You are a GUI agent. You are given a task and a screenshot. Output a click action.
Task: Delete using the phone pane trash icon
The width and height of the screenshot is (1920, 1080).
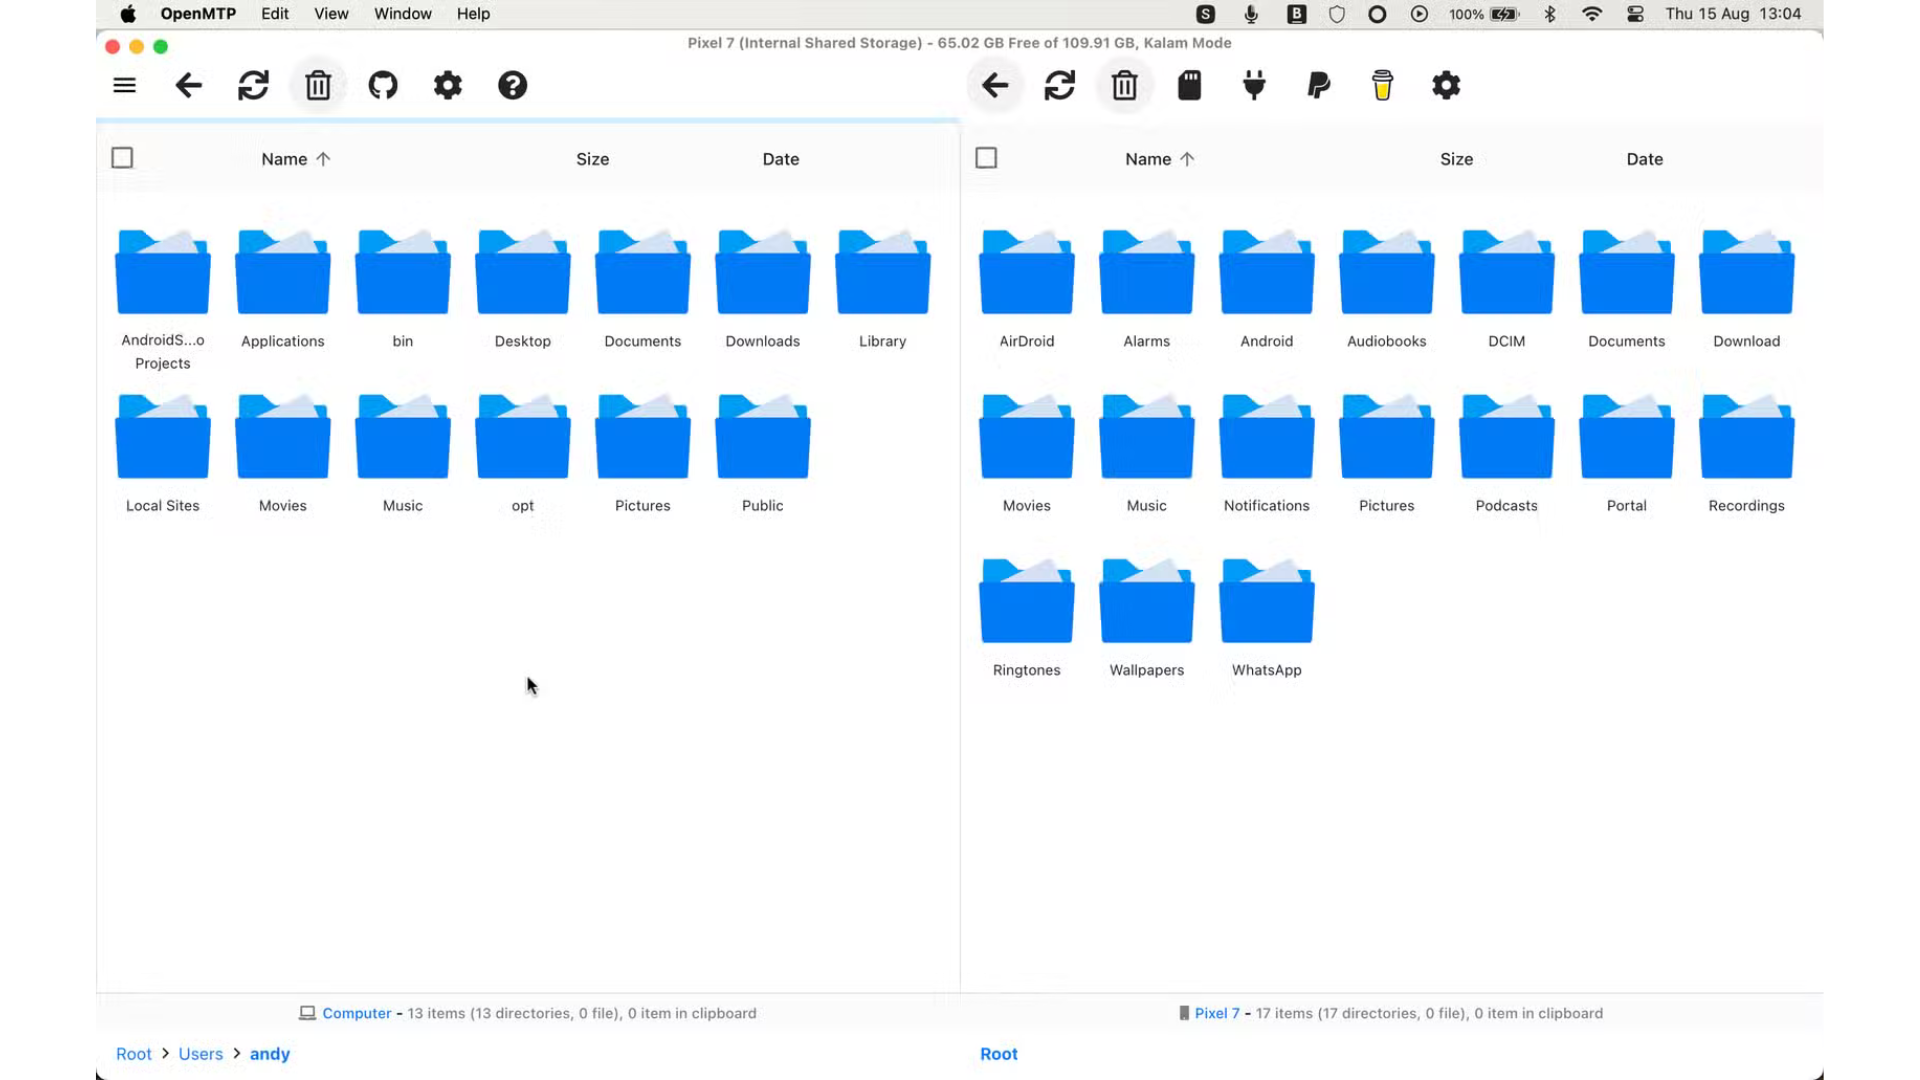click(1124, 86)
